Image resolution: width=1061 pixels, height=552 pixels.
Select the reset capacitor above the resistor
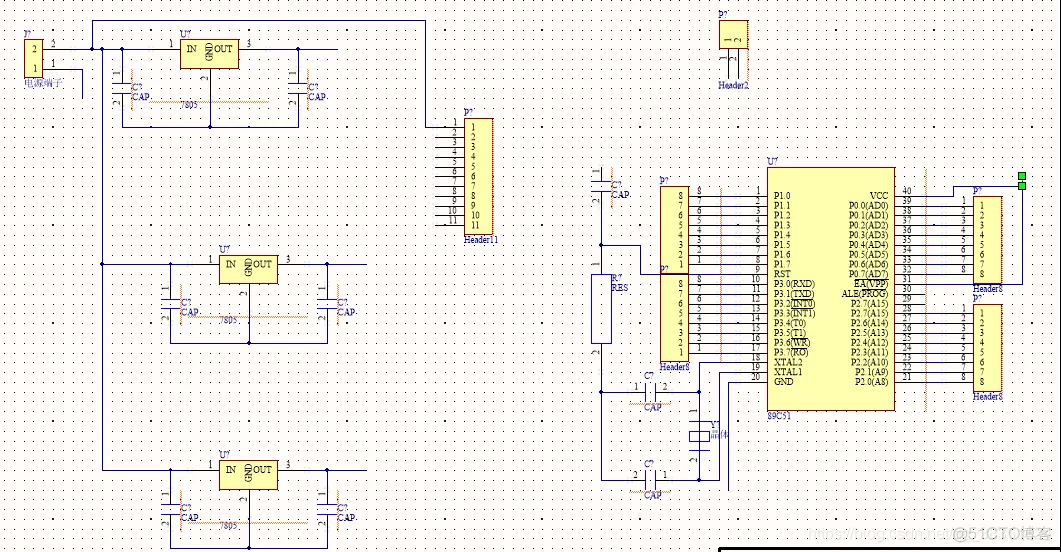tap(601, 185)
